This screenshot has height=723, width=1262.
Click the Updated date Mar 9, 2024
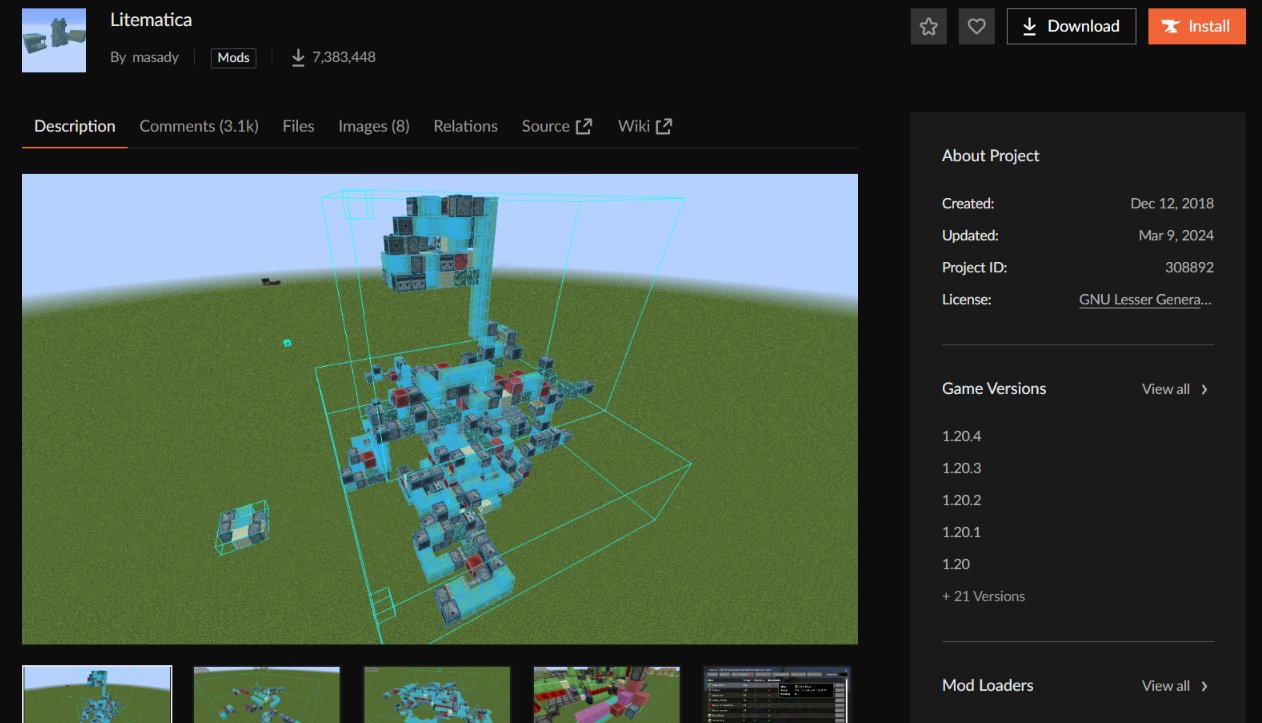(x=1176, y=235)
